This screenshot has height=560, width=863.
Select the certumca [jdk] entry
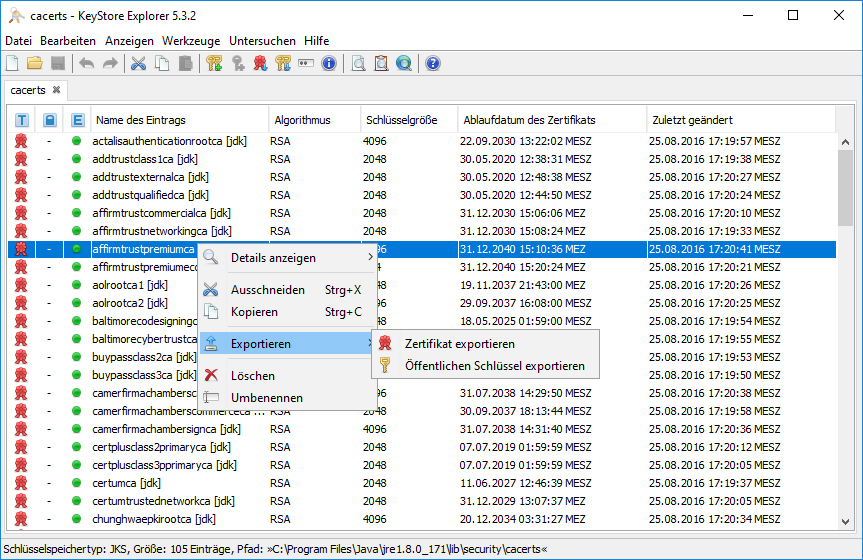[126, 483]
